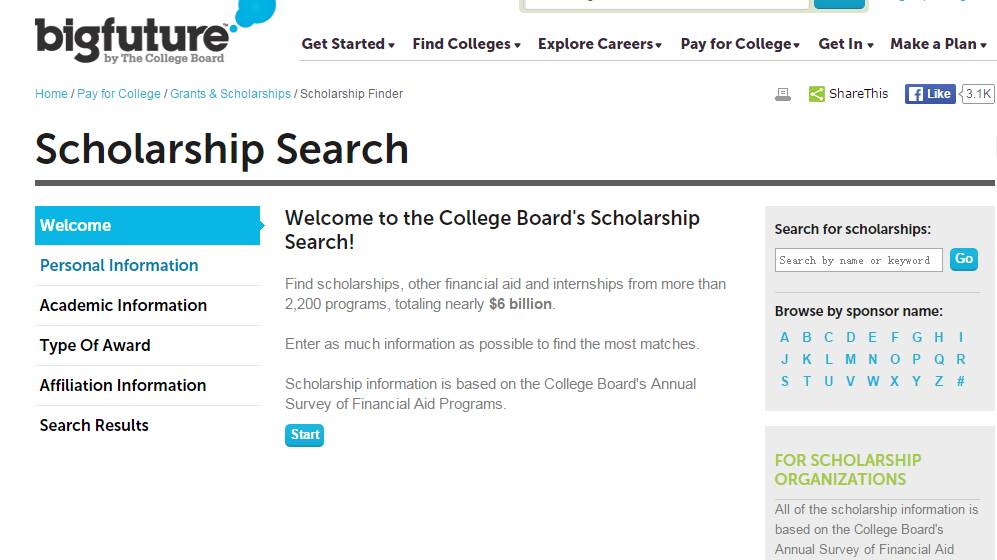Image resolution: width=997 pixels, height=560 pixels.
Task: Click the Go search button
Action: [964, 259]
